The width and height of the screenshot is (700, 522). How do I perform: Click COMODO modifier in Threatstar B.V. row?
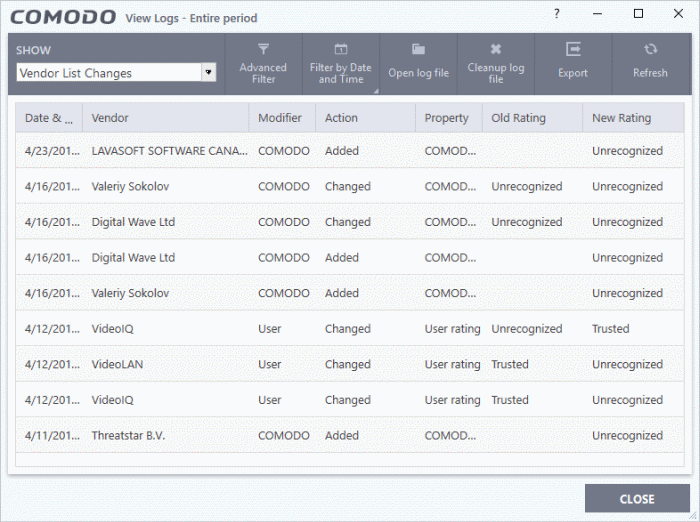tap(284, 435)
